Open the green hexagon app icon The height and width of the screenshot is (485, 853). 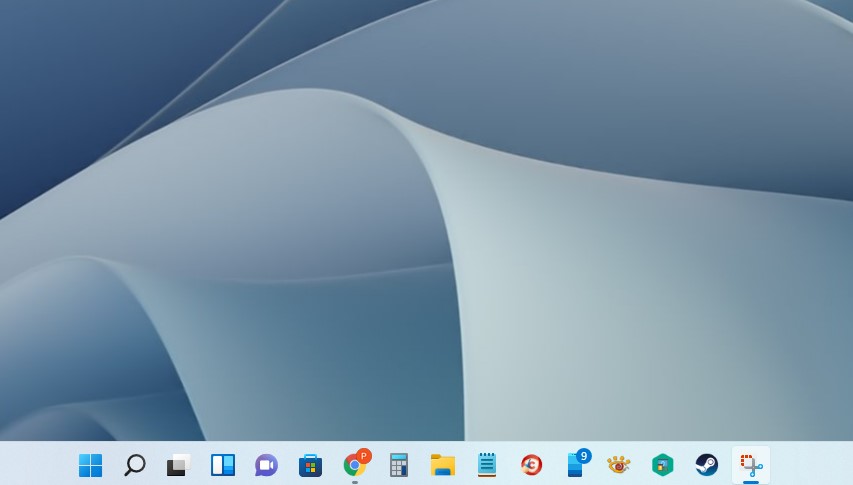[663, 465]
